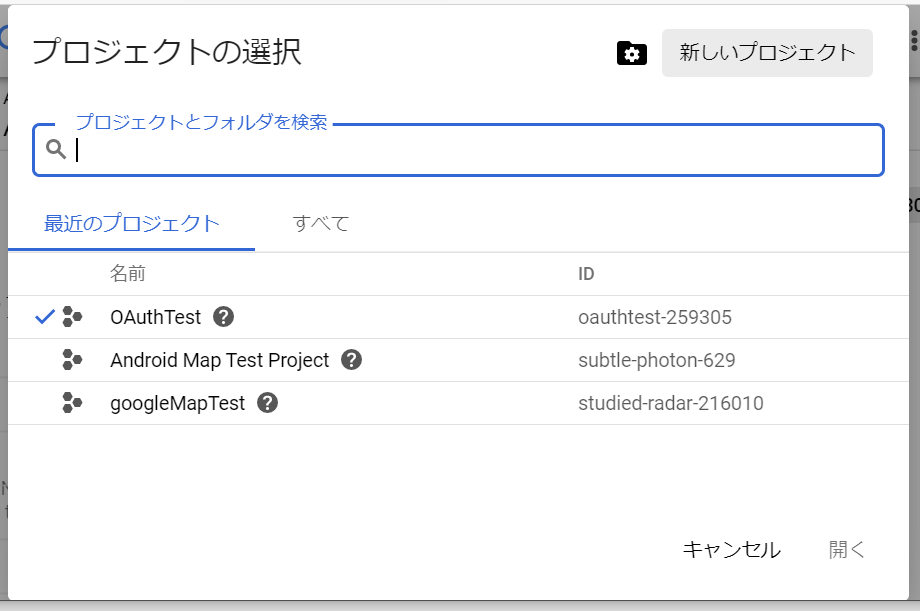Open the manage resources folder-gear icon
920x611 pixels.
coord(631,53)
